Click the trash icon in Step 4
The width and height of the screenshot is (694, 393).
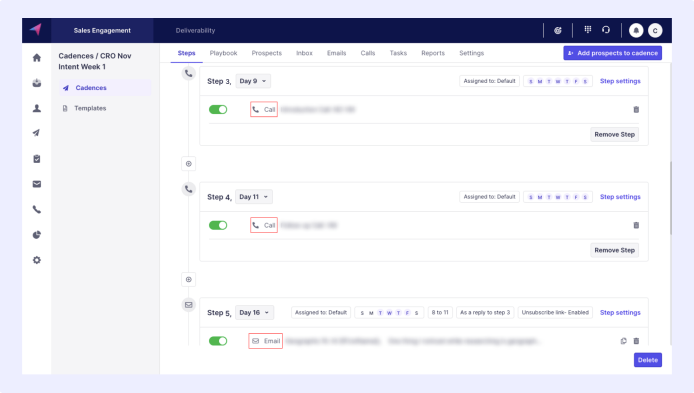tap(636, 225)
